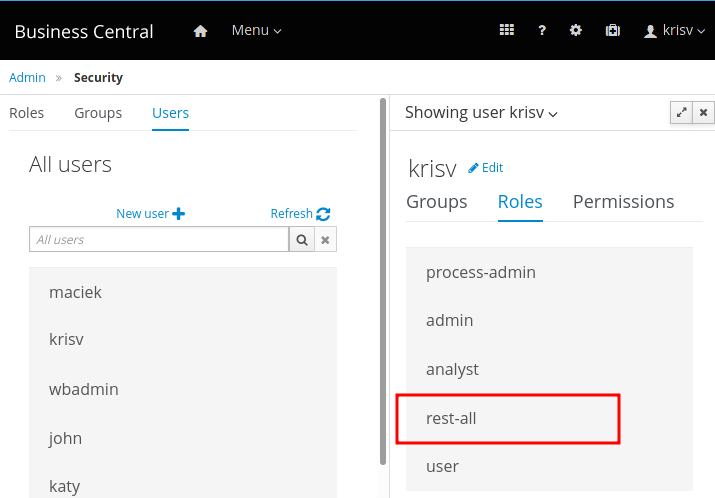Click the Refresh link text
This screenshot has height=498, width=715.
(x=291, y=213)
